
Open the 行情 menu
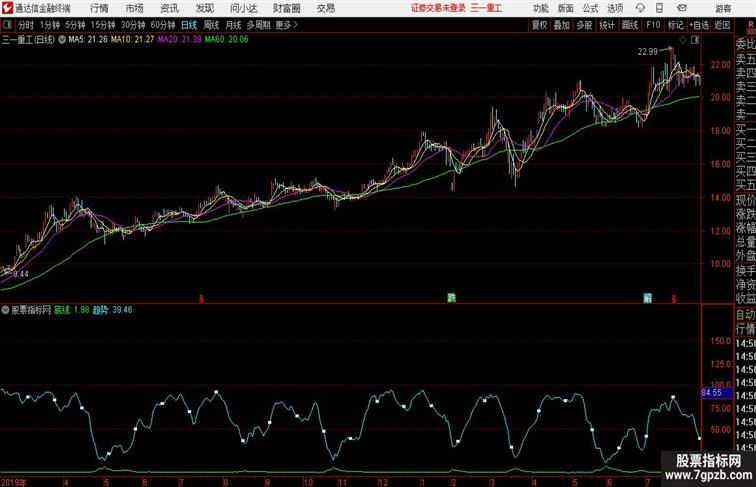pos(99,8)
